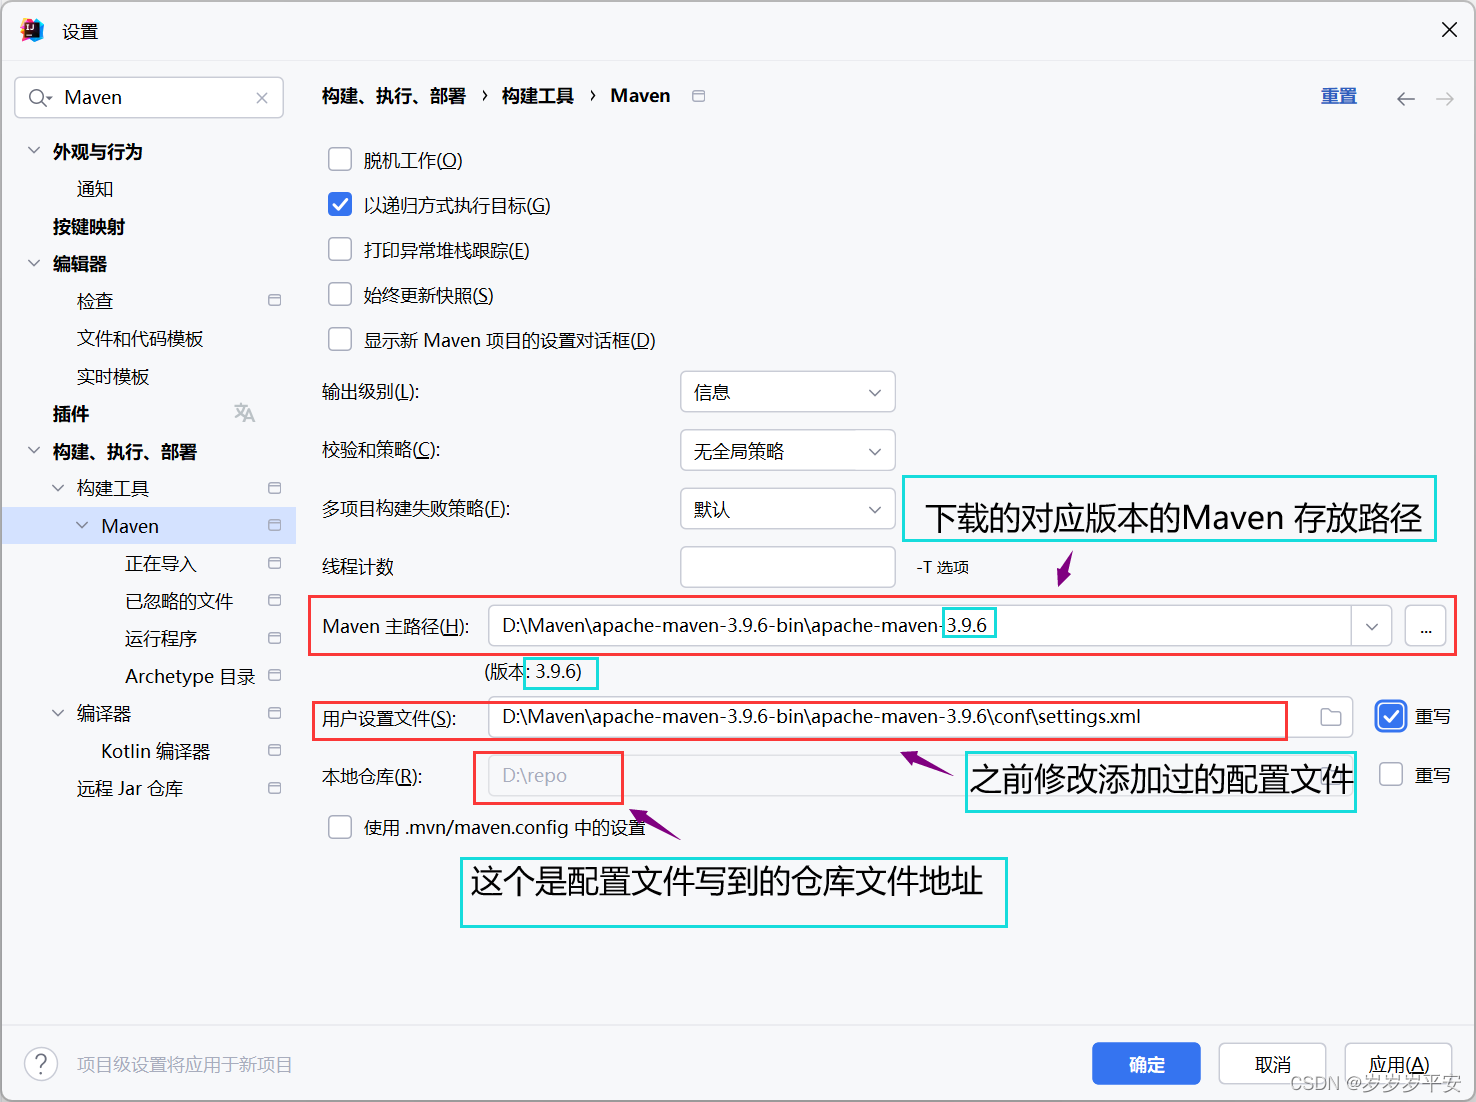Select 通知 in settings tree
Image resolution: width=1476 pixels, height=1102 pixels.
pos(95,189)
